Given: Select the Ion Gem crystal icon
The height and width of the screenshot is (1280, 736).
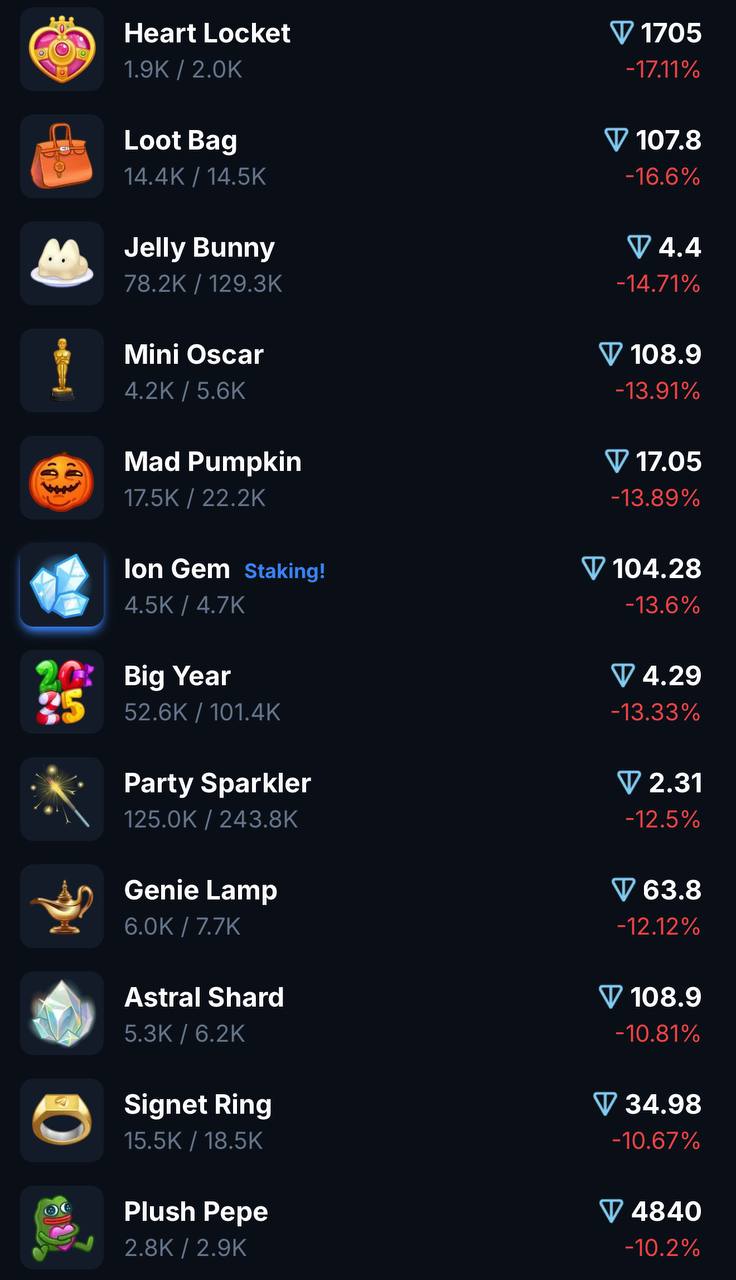Looking at the screenshot, I should point(62,585).
